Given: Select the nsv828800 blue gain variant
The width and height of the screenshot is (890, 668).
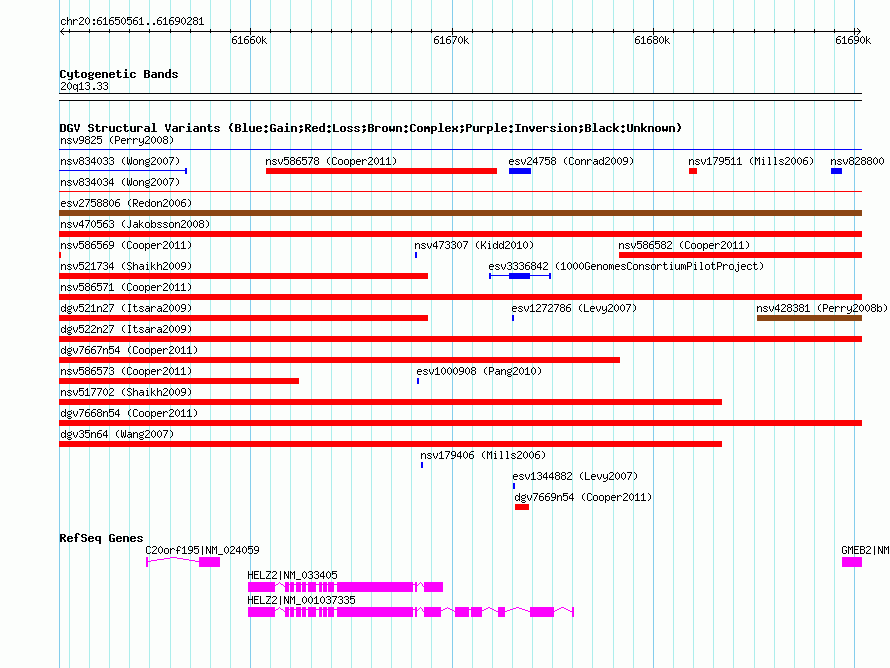Looking at the screenshot, I should coord(836,171).
